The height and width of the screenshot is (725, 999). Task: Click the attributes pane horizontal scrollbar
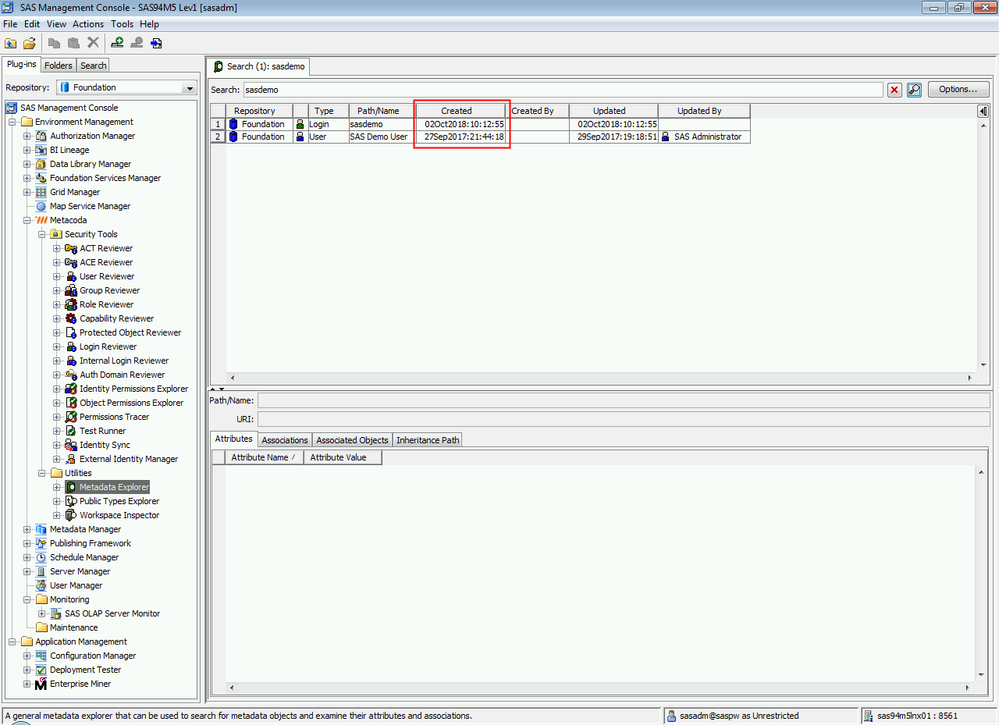coord(599,687)
